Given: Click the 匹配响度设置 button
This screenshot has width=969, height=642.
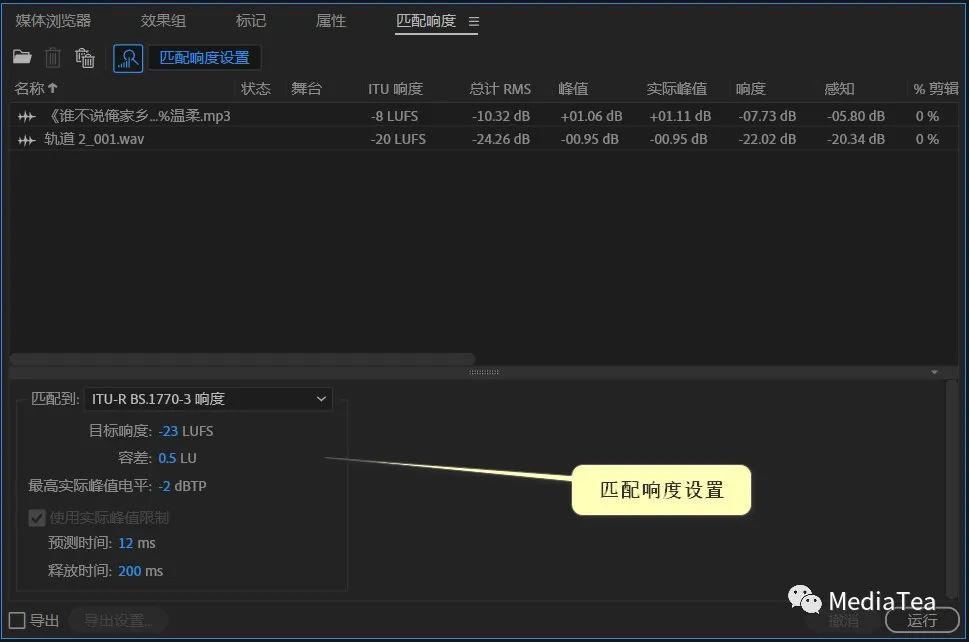Looking at the screenshot, I should click(x=205, y=58).
